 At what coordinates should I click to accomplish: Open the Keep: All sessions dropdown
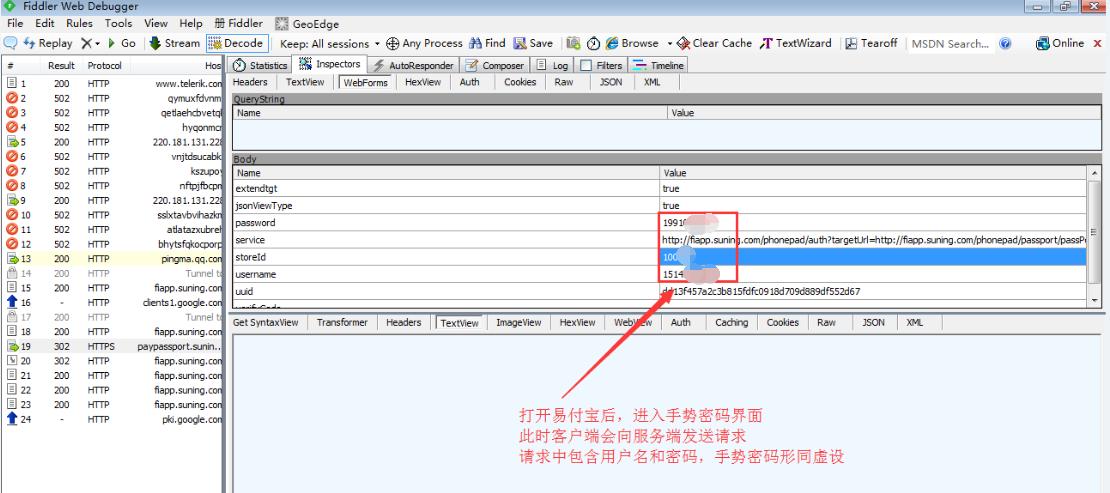(x=330, y=43)
